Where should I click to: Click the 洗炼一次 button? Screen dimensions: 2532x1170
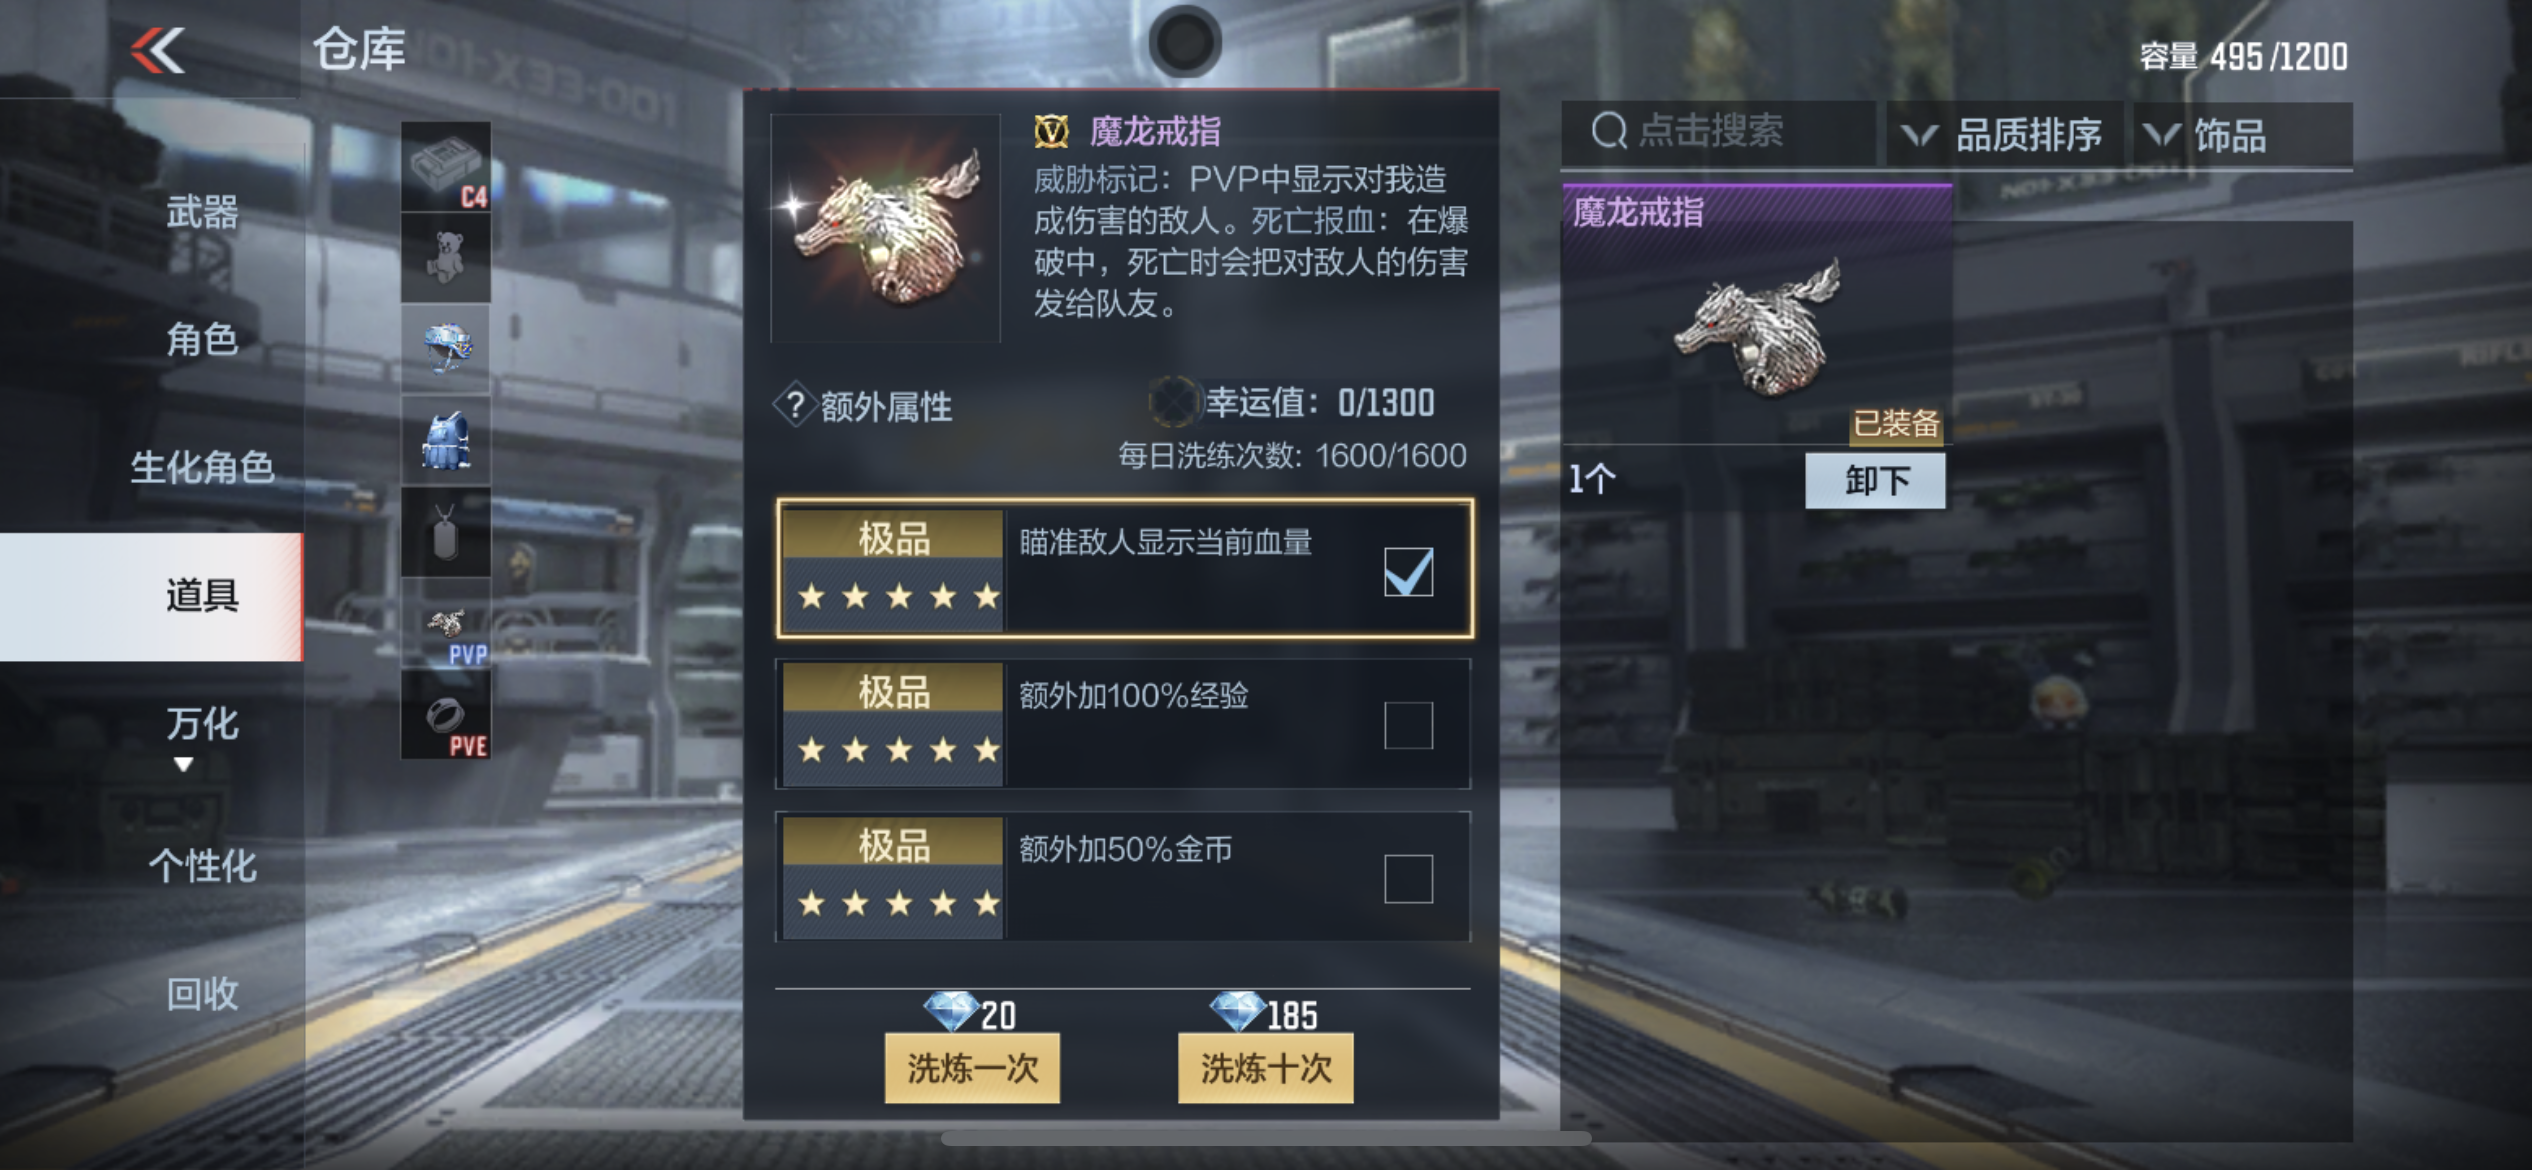coord(972,1068)
